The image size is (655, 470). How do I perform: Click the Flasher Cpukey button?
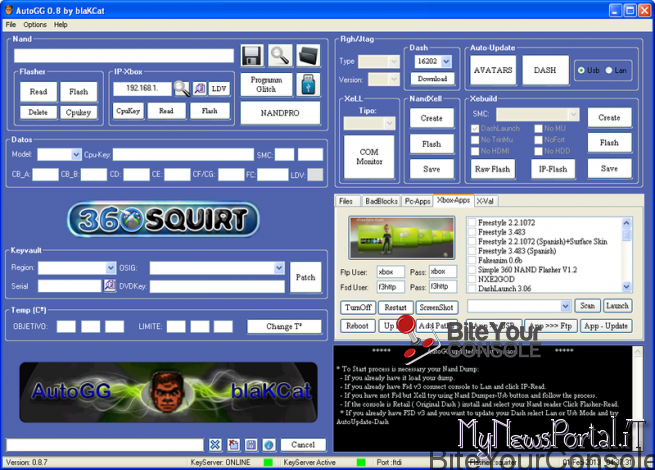pyautogui.click(x=78, y=112)
